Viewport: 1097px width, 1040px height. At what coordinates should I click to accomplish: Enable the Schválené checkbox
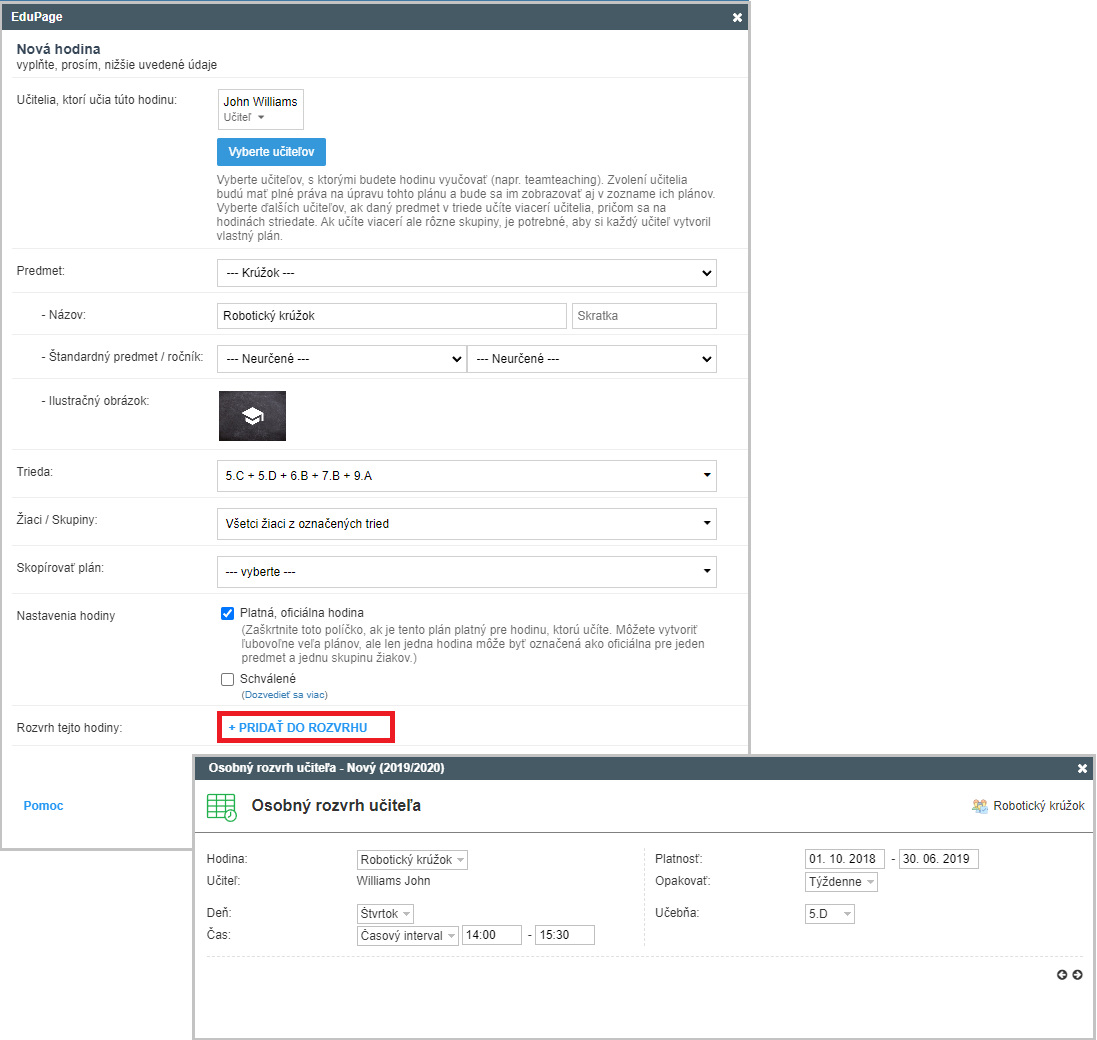pyautogui.click(x=227, y=679)
